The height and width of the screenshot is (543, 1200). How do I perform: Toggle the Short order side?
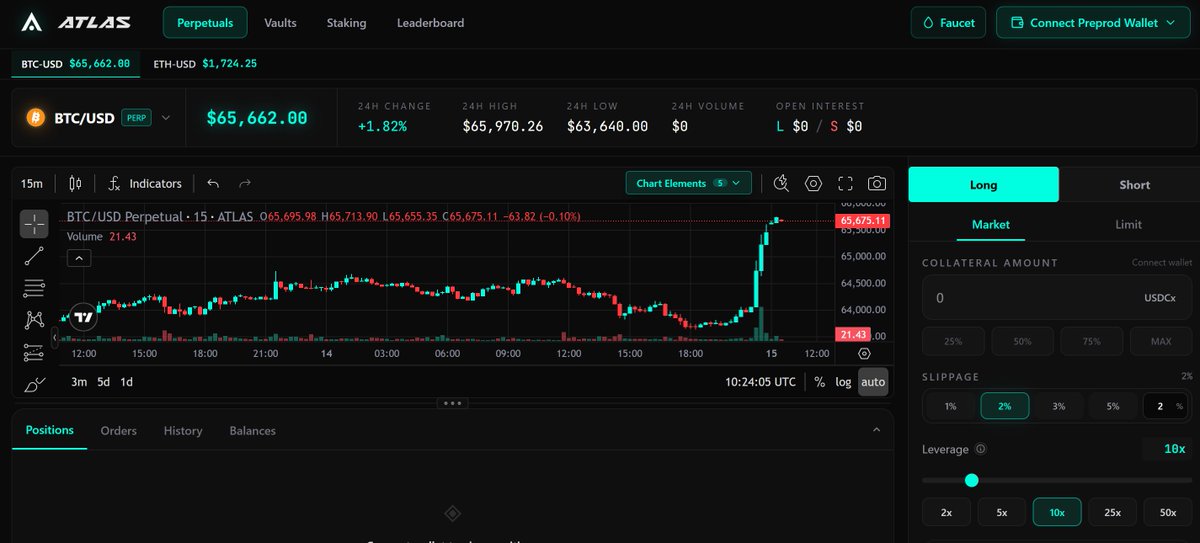click(x=1134, y=185)
